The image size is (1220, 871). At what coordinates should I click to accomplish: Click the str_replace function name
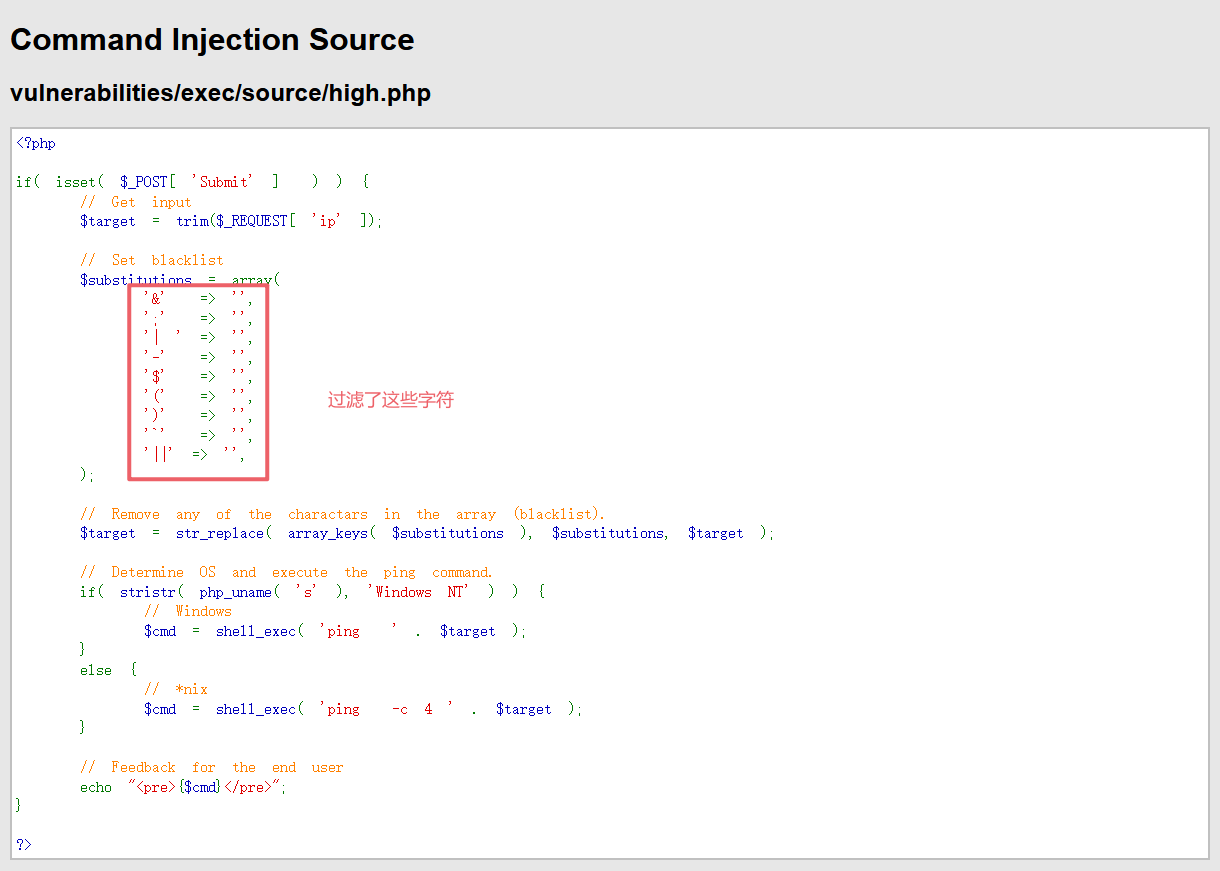point(220,533)
